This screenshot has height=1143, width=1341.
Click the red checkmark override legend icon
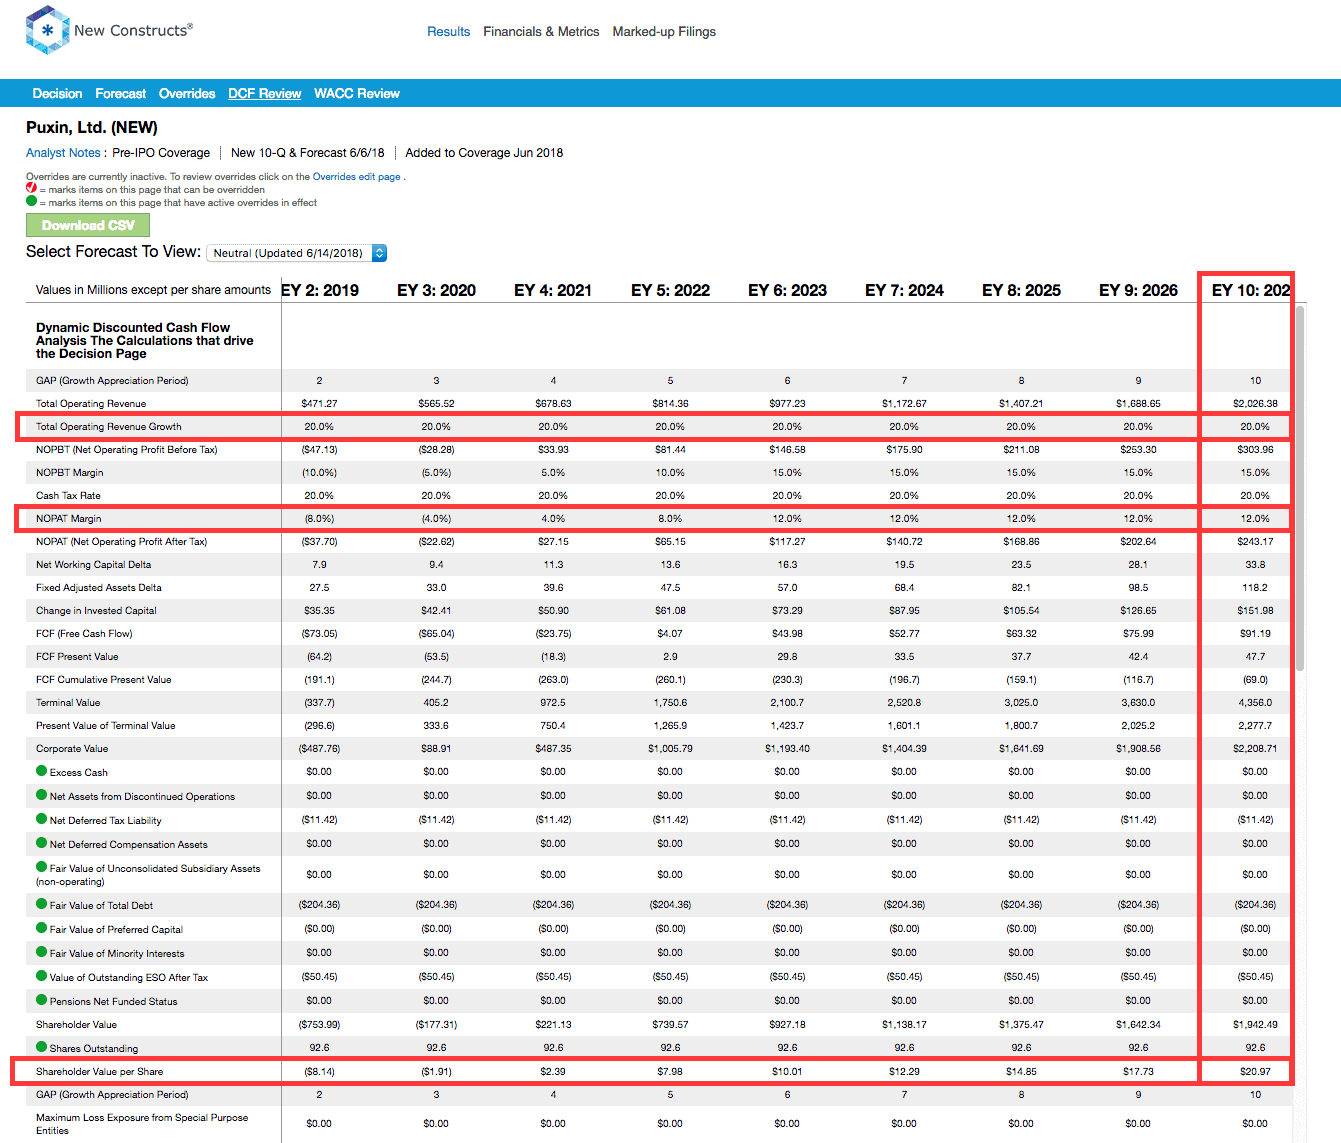coord(31,188)
